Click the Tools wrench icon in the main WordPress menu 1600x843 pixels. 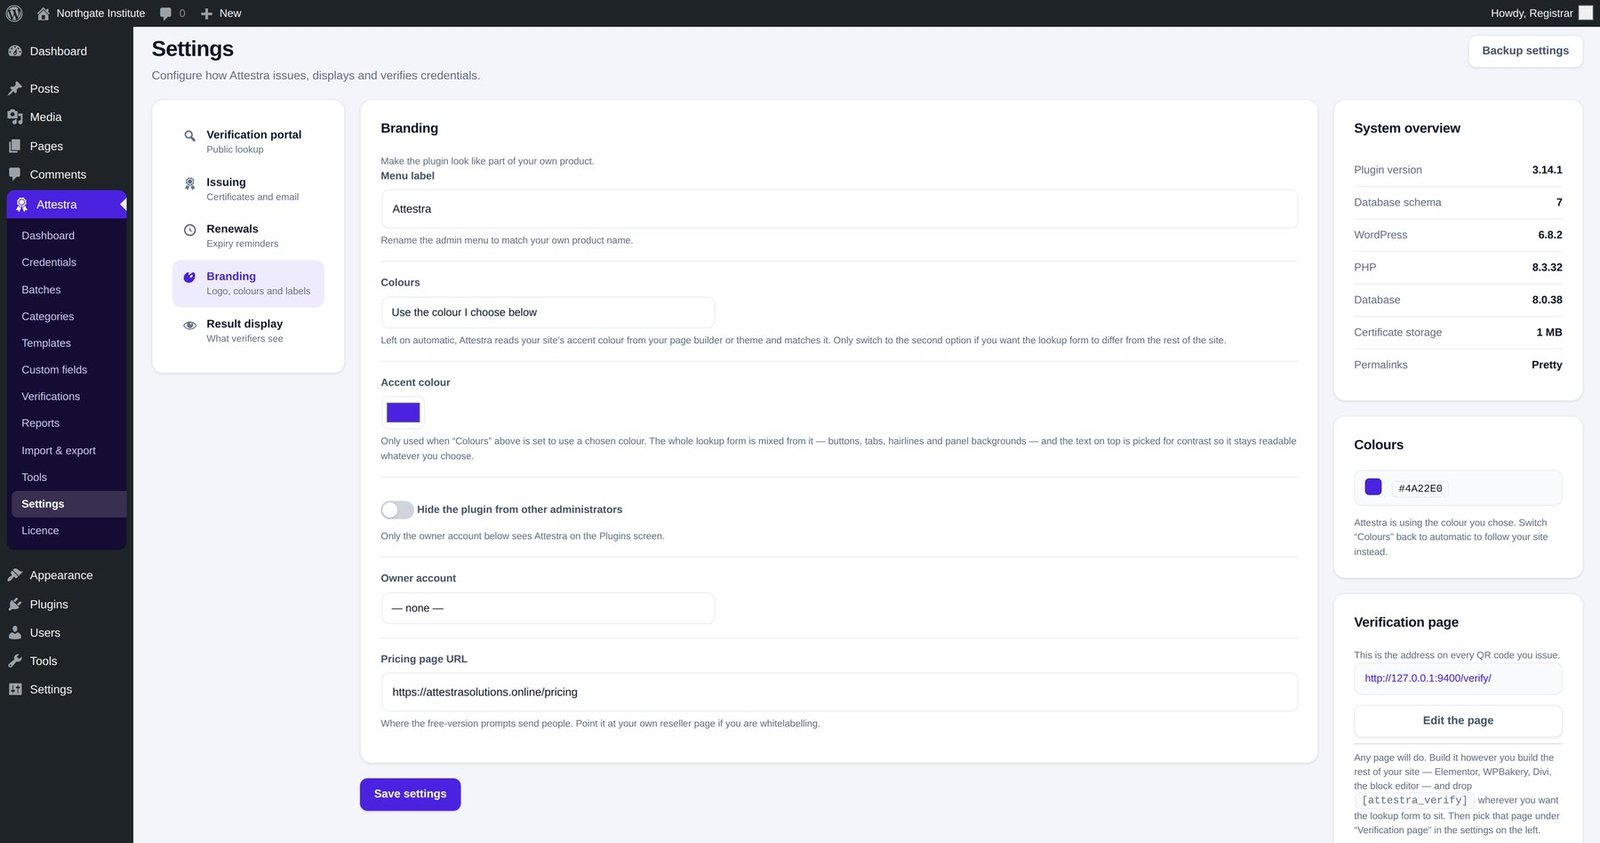point(15,661)
